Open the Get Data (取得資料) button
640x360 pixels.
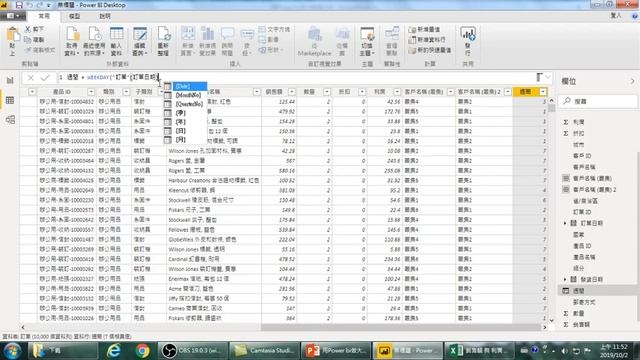point(73,41)
